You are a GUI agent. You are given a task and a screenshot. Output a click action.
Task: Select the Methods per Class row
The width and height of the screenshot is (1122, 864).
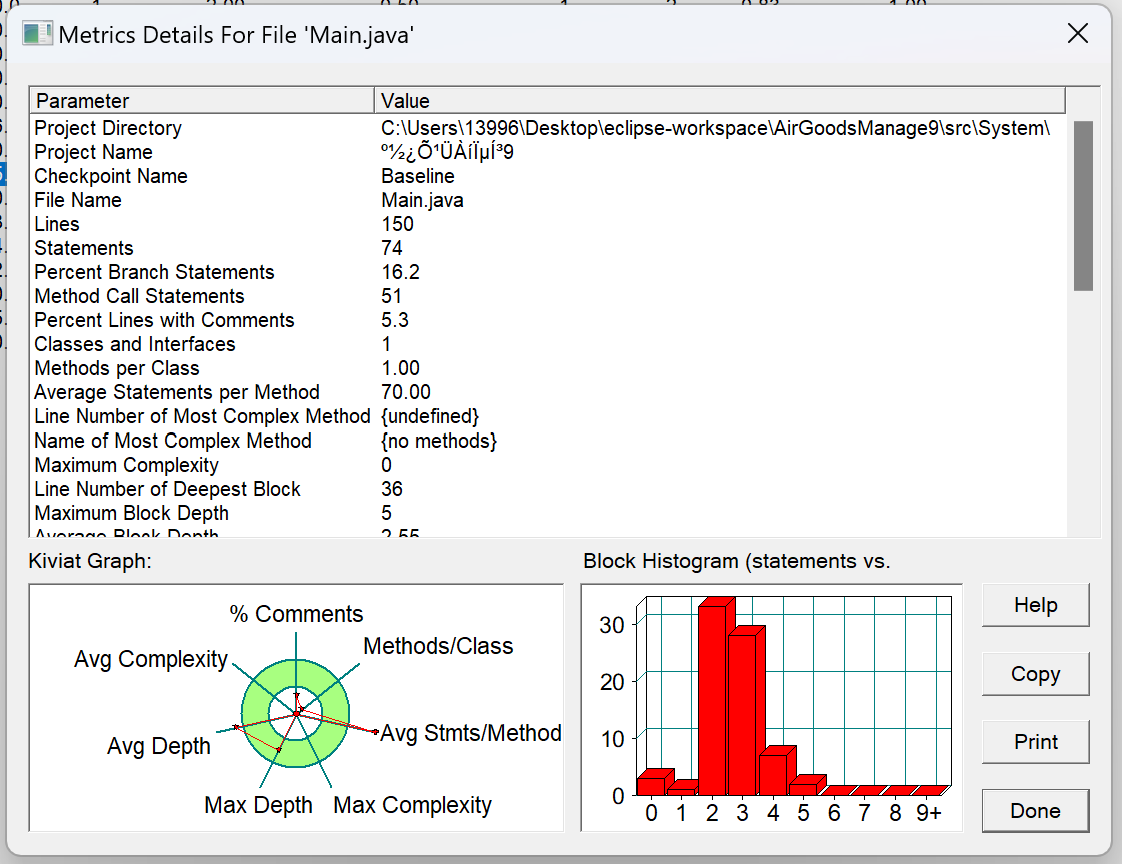point(548,368)
